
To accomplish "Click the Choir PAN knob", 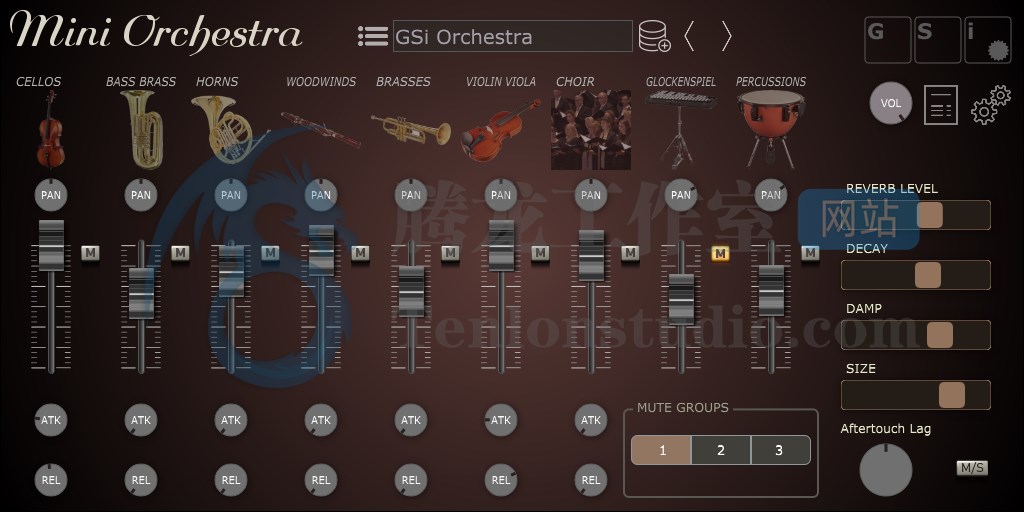I will pyautogui.click(x=591, y=195).
